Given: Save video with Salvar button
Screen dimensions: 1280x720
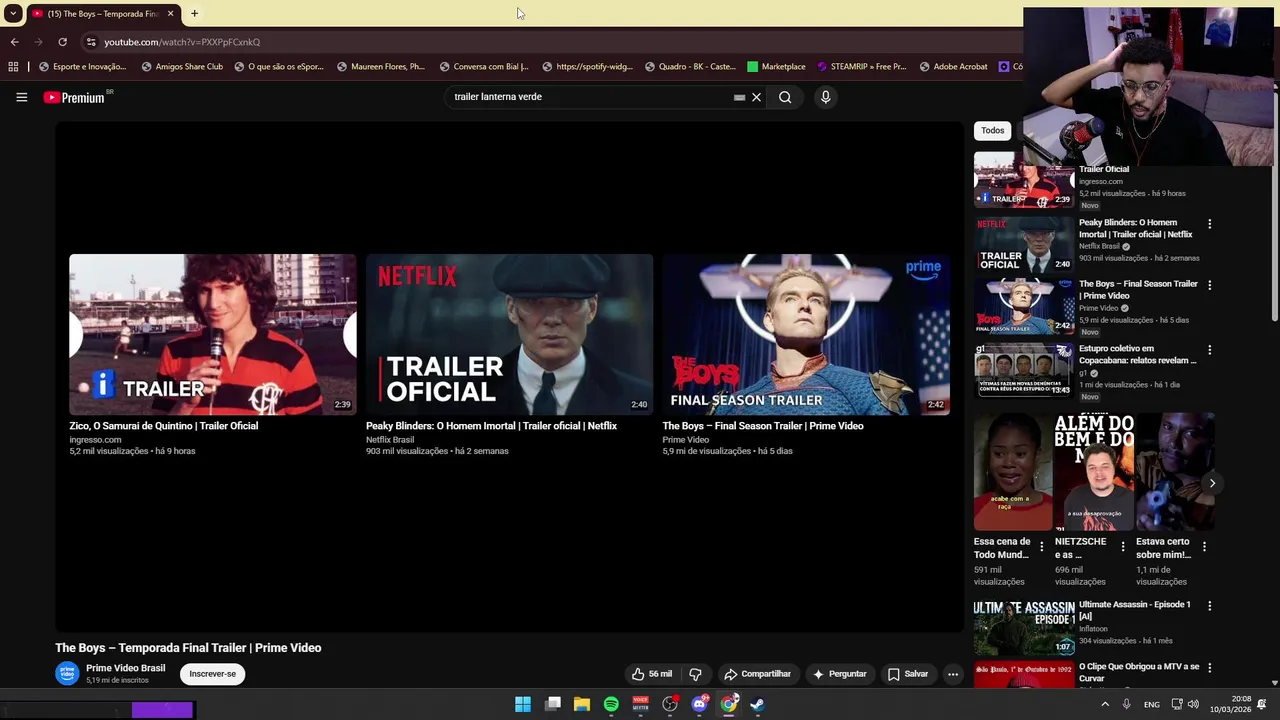Looking at the screenshot, I should (x=908, y=674).
